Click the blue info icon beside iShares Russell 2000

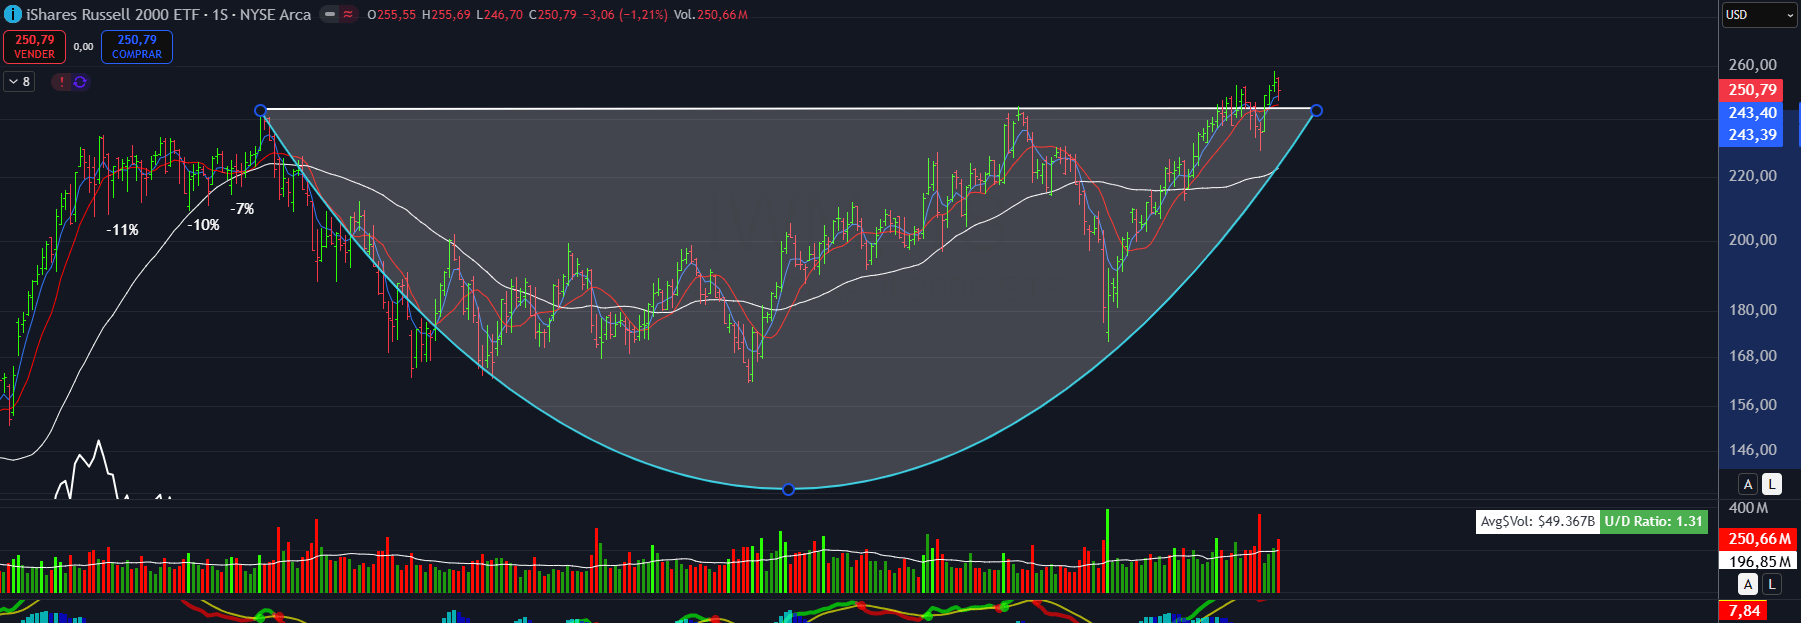[13, 15]
